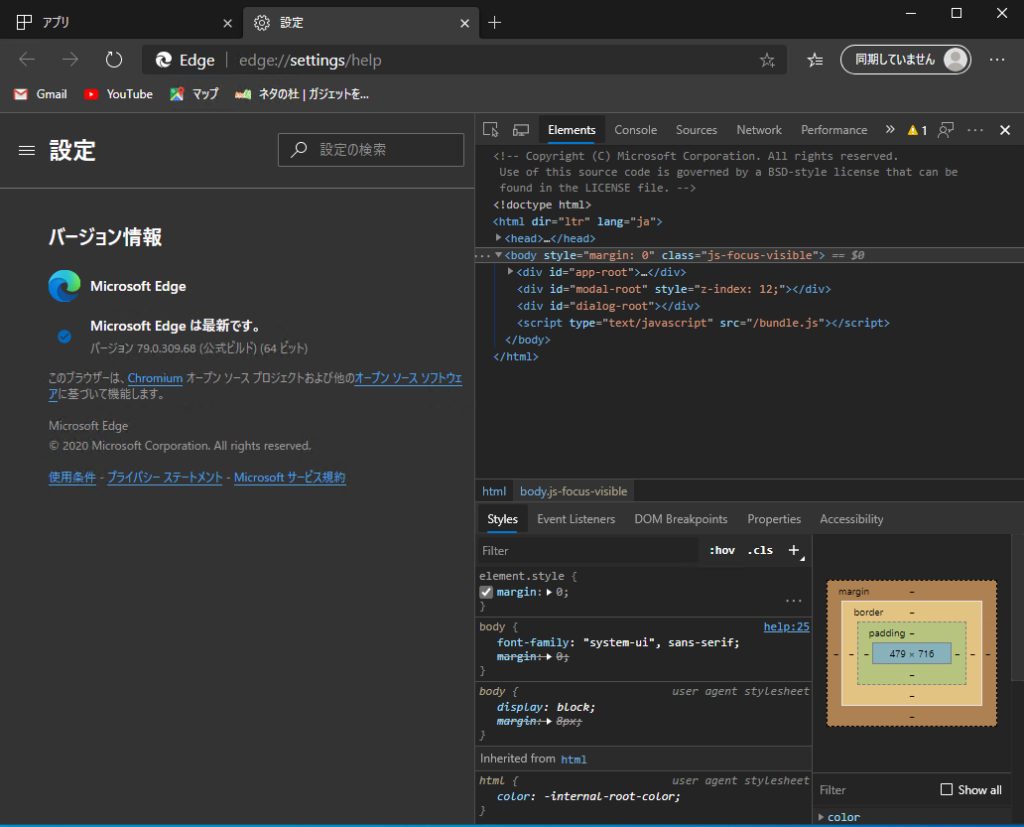Open Microsoft サービス規約 link
This screenshot has height=827, width=1024.
point(289,477)
